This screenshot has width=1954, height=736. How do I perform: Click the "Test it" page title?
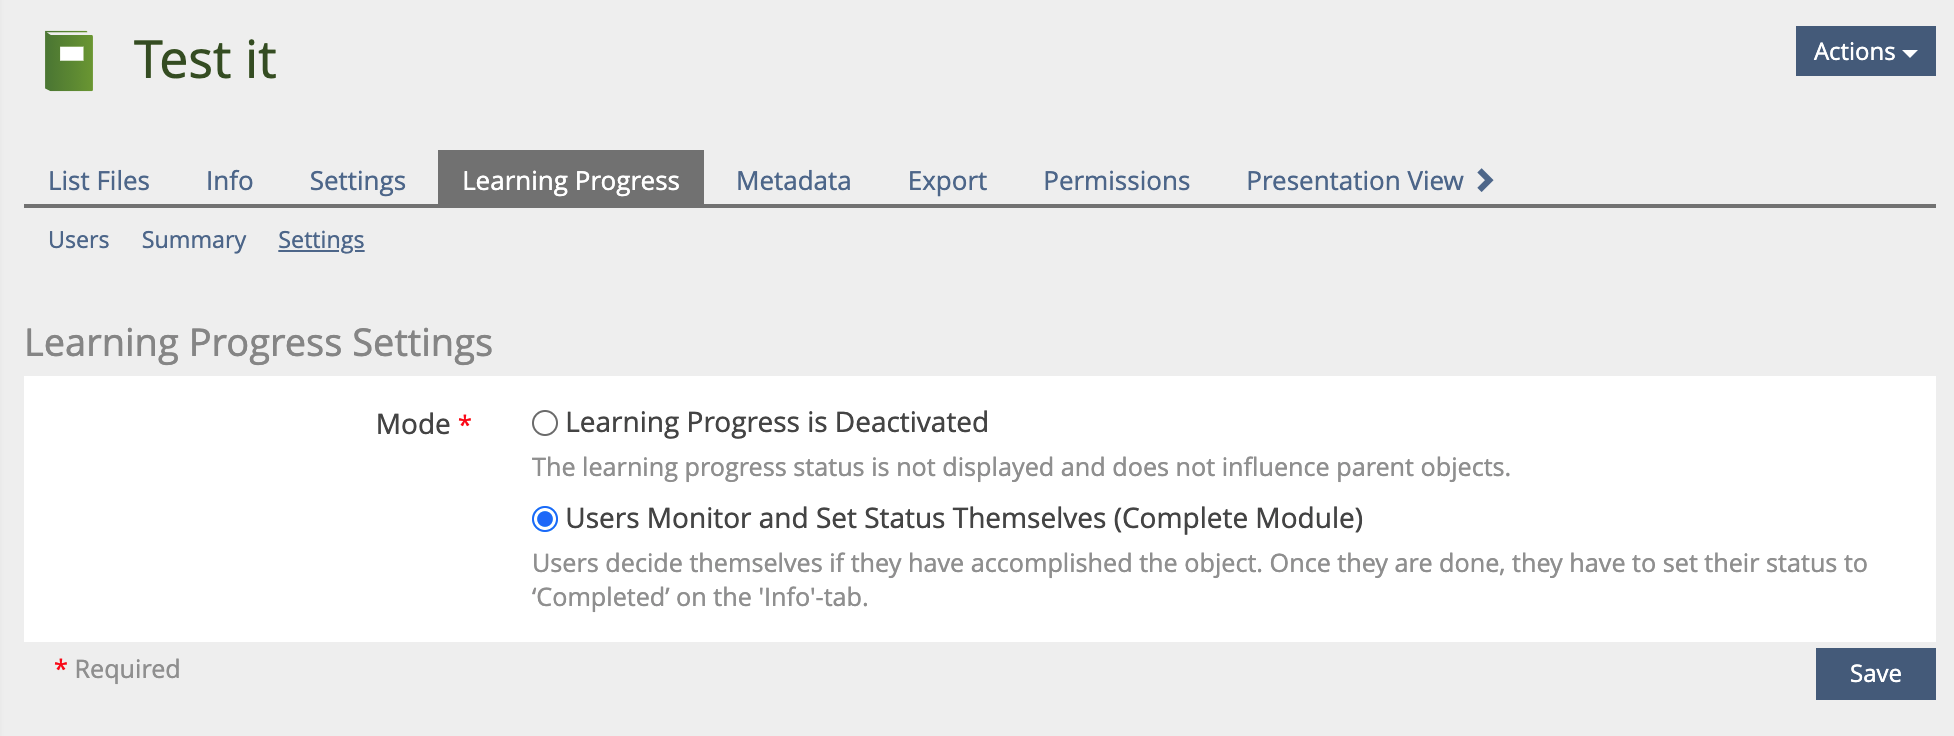205,60
